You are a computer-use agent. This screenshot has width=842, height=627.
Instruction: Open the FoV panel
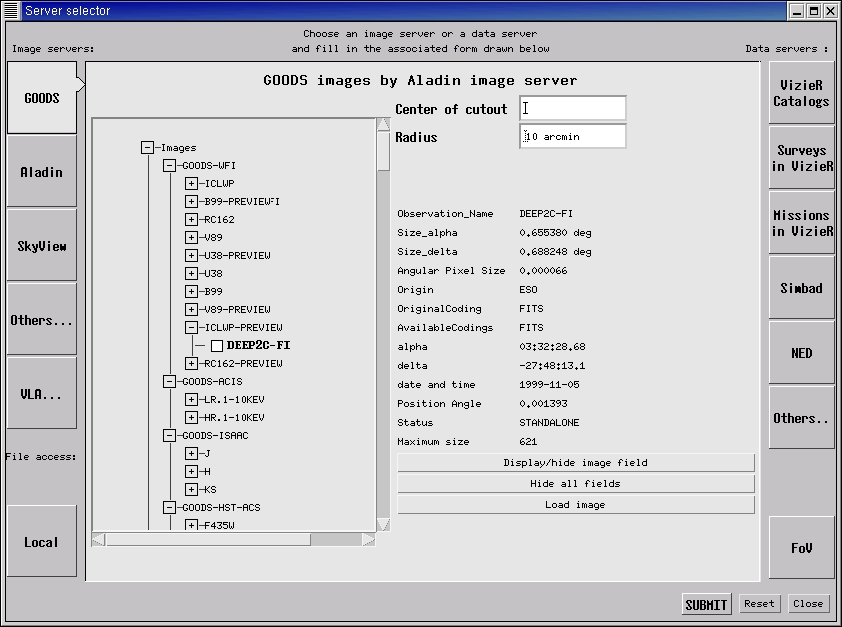(x=801, y=548)
